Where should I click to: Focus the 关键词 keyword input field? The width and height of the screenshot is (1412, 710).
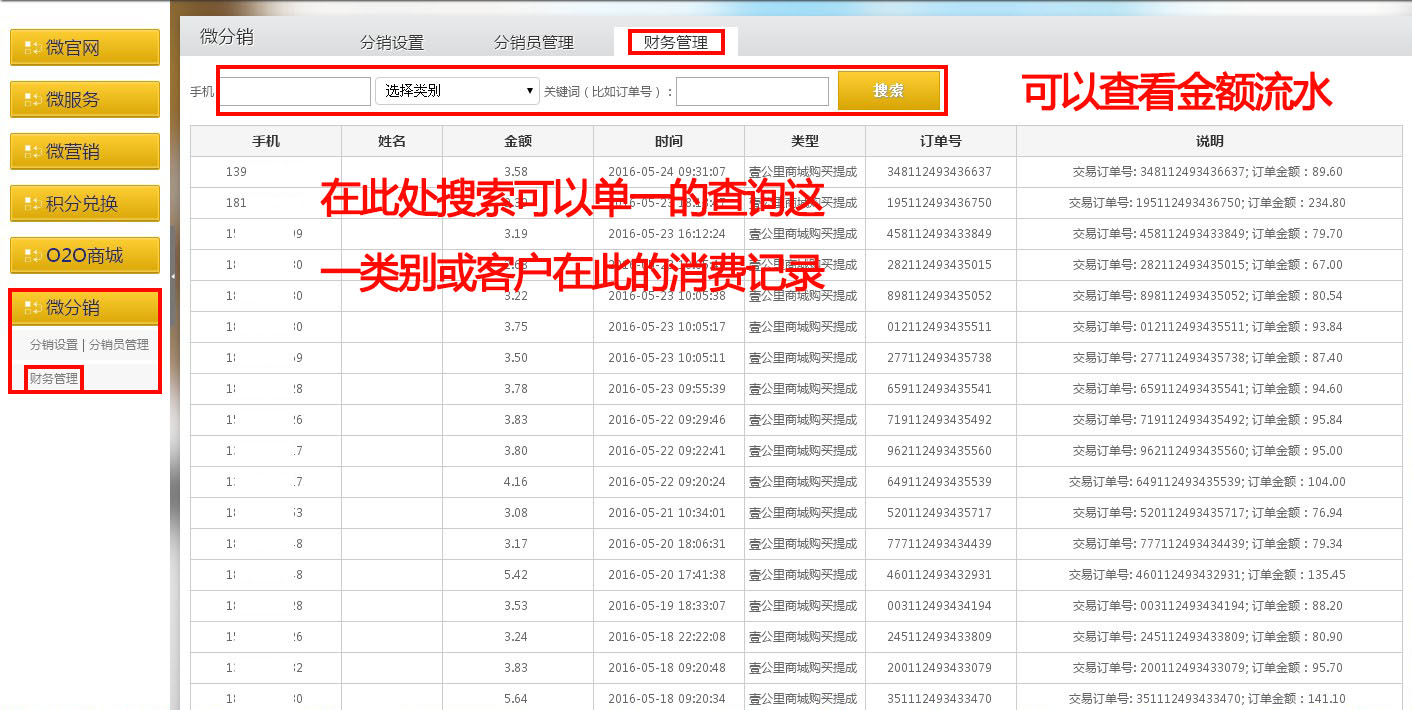[752, 92]
